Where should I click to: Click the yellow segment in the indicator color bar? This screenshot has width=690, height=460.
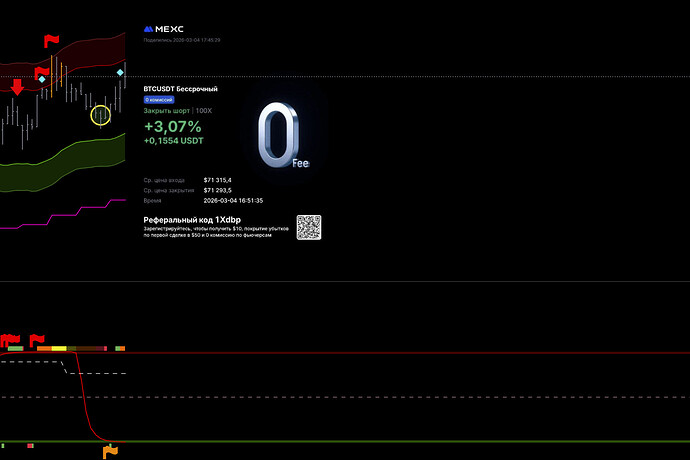click(x=59, y=348)
